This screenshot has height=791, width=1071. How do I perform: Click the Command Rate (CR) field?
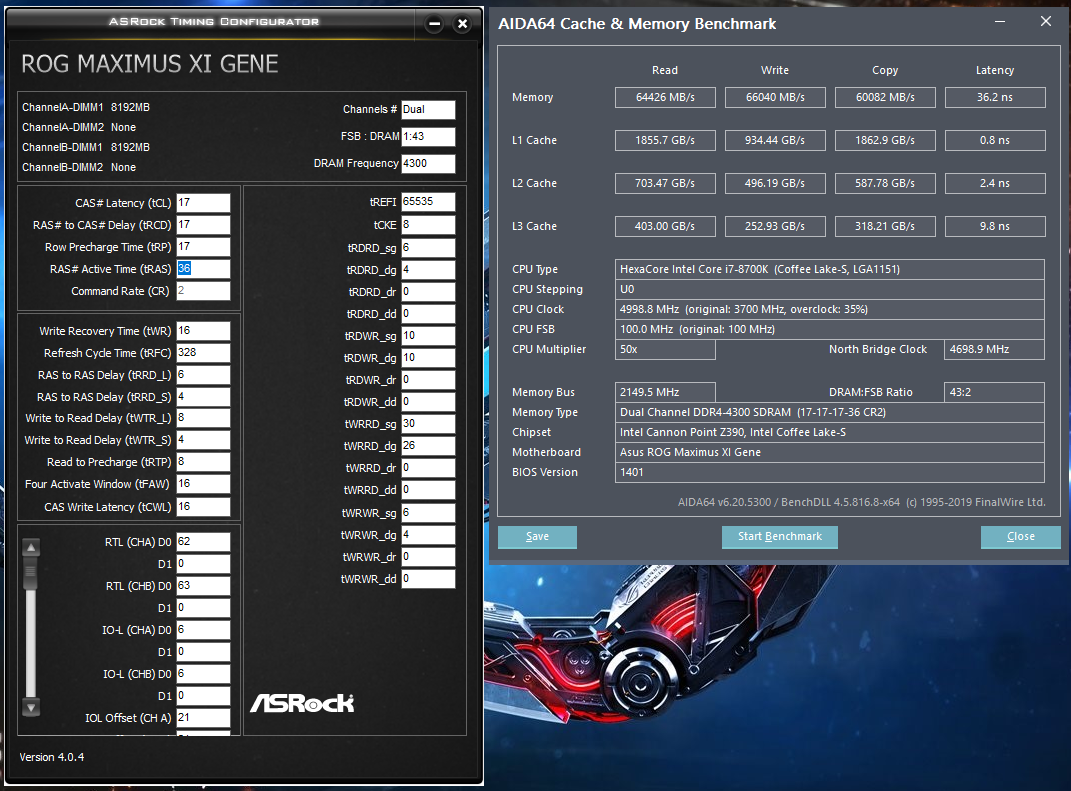tap(203, 290)
